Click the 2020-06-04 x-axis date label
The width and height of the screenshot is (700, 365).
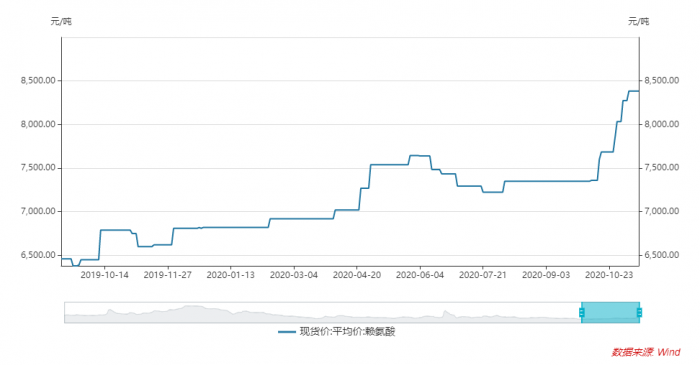420,275
